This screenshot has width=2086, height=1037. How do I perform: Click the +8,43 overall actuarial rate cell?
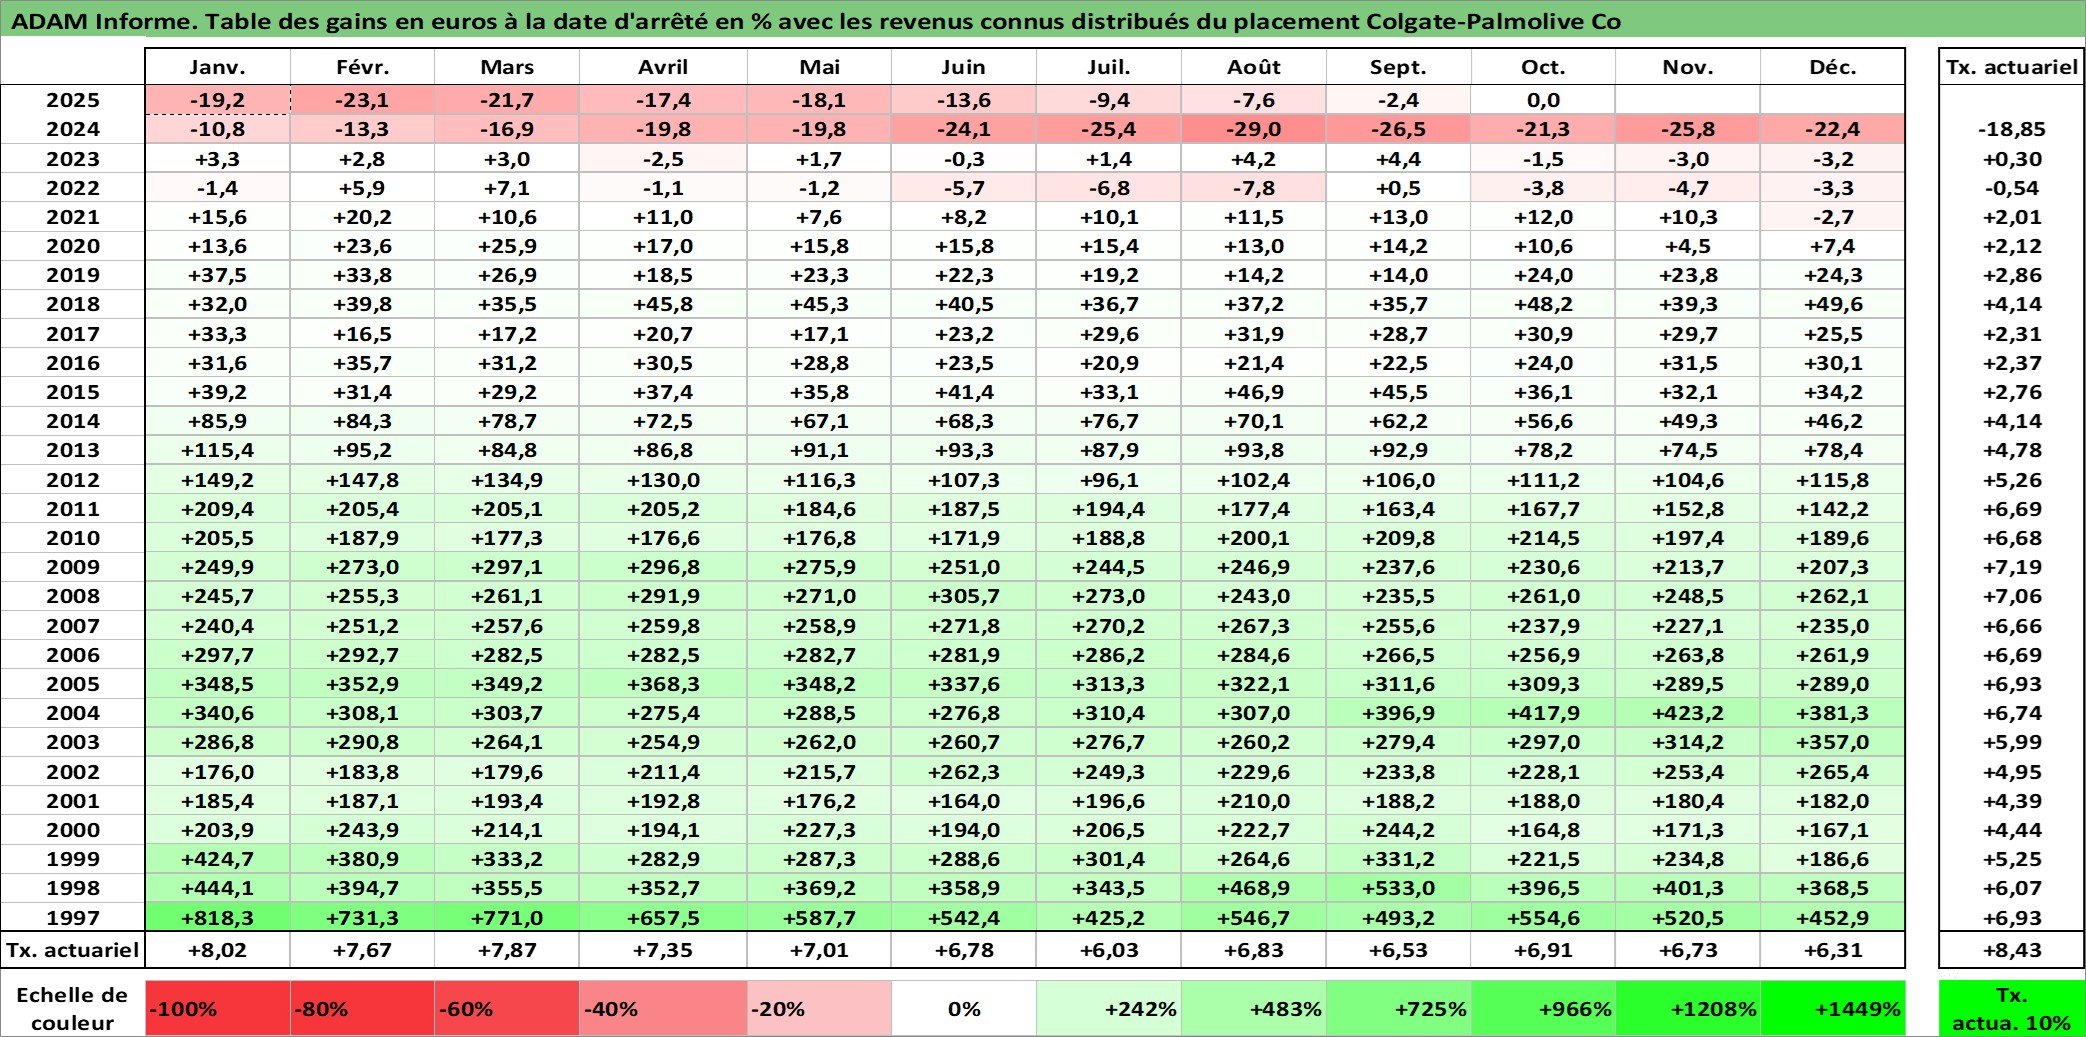pyautogui.click(x=2011, y=950)
